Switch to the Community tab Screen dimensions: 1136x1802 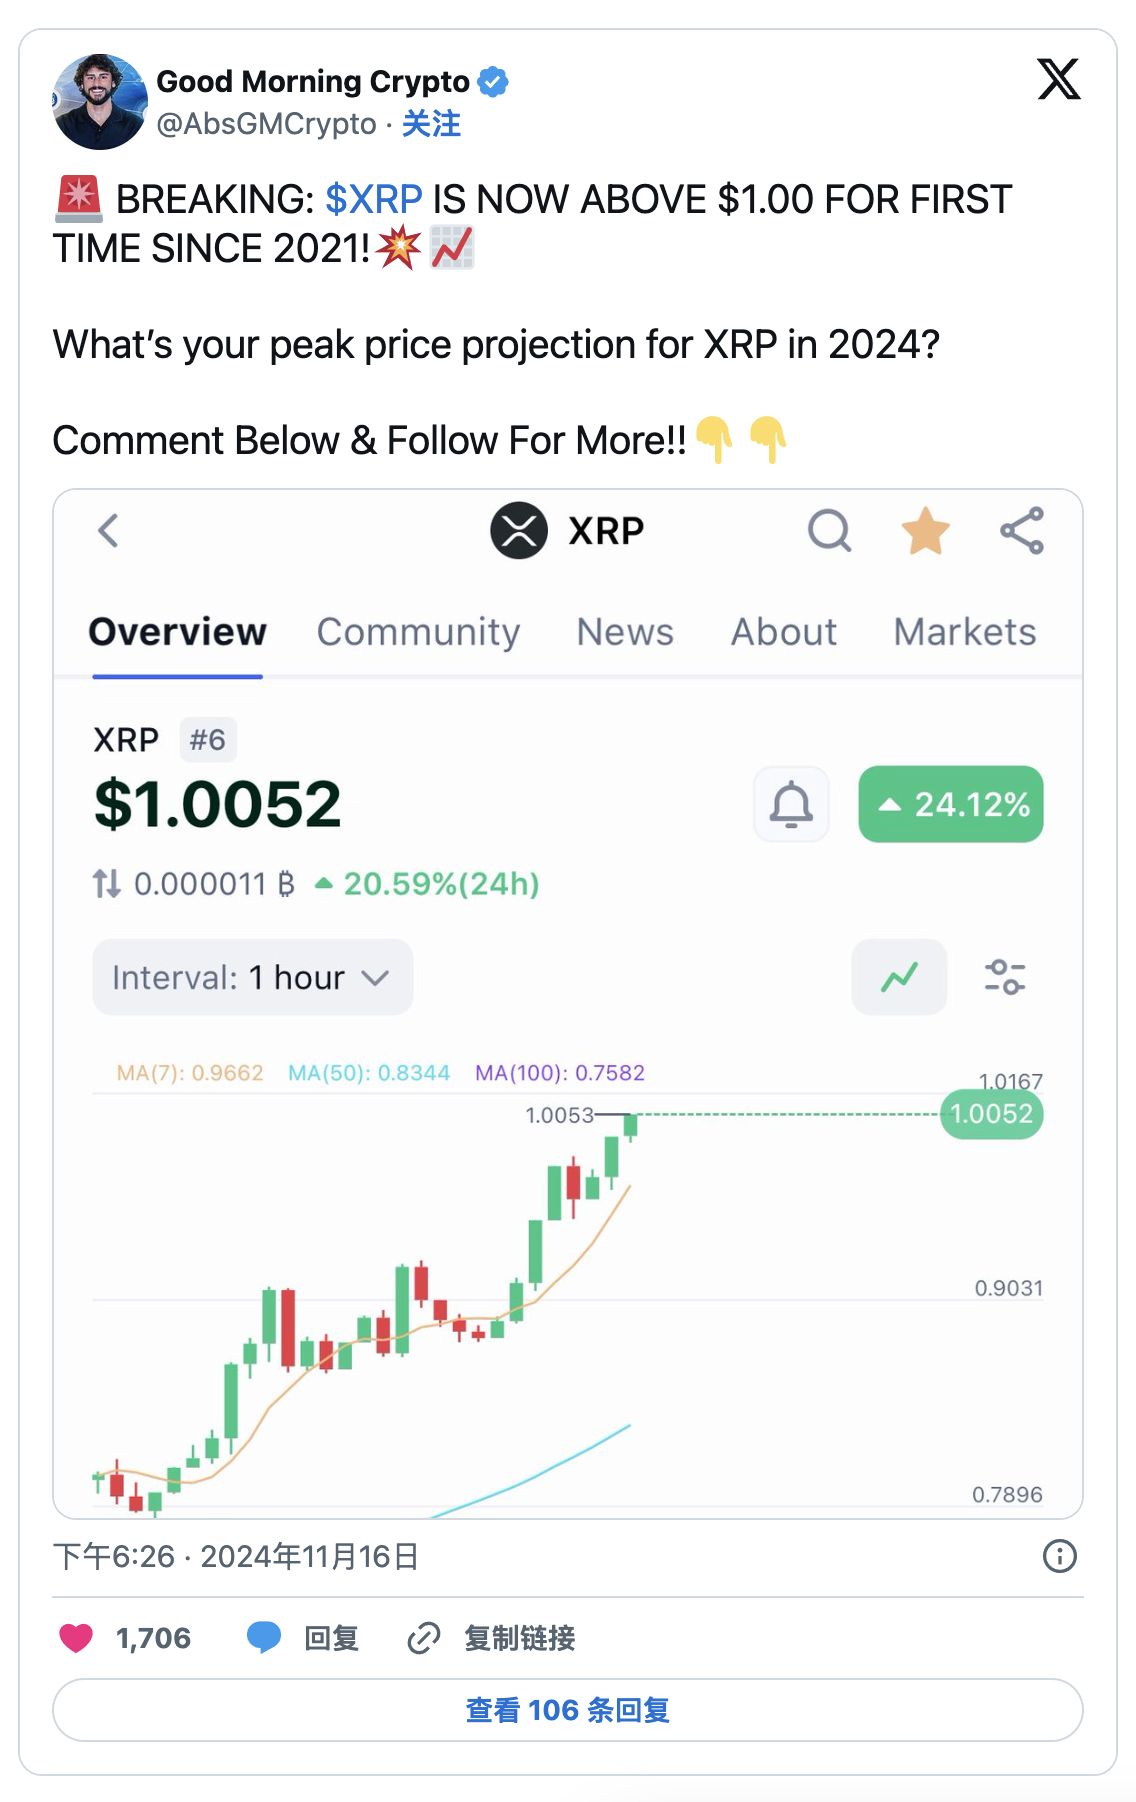[418, 632]
